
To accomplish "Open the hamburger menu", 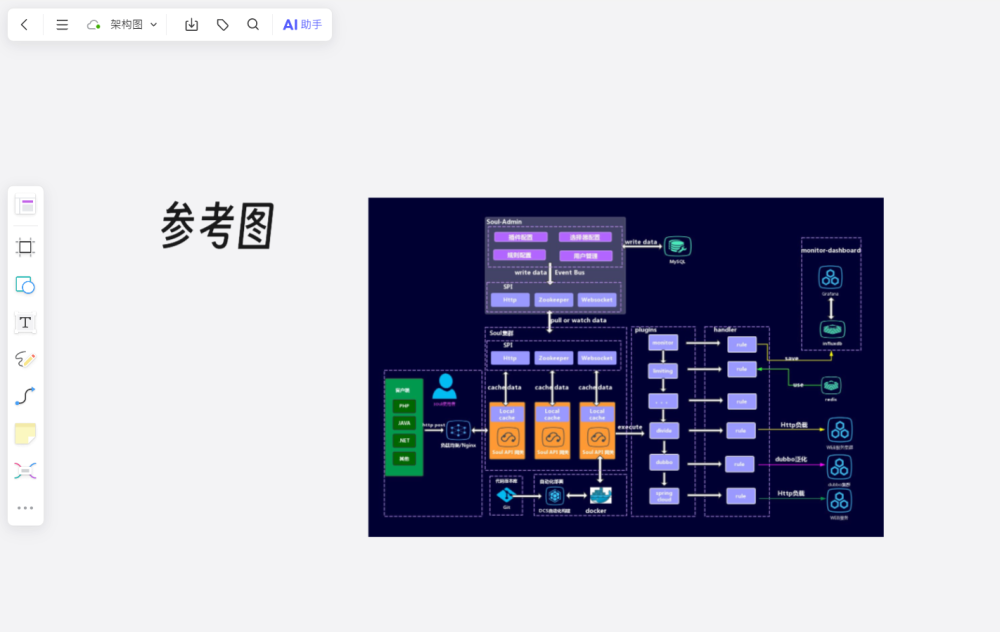I will coord(62,24).
